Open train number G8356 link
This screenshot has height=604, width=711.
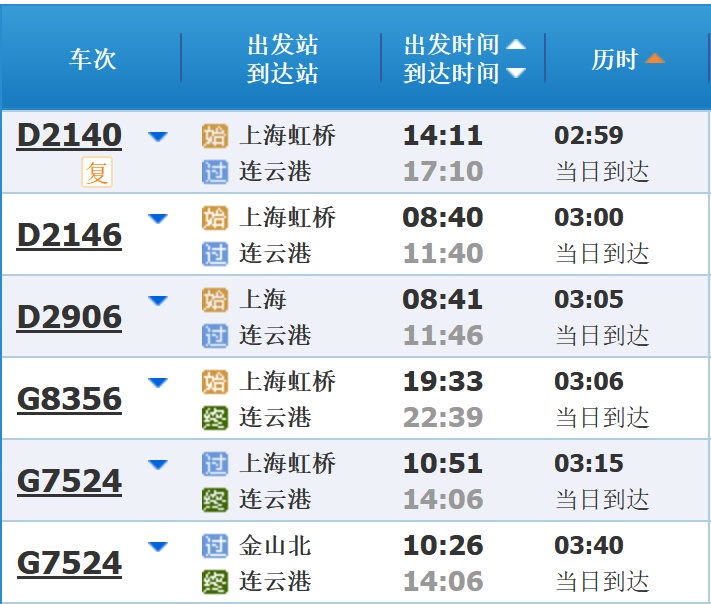coord(69,399)
